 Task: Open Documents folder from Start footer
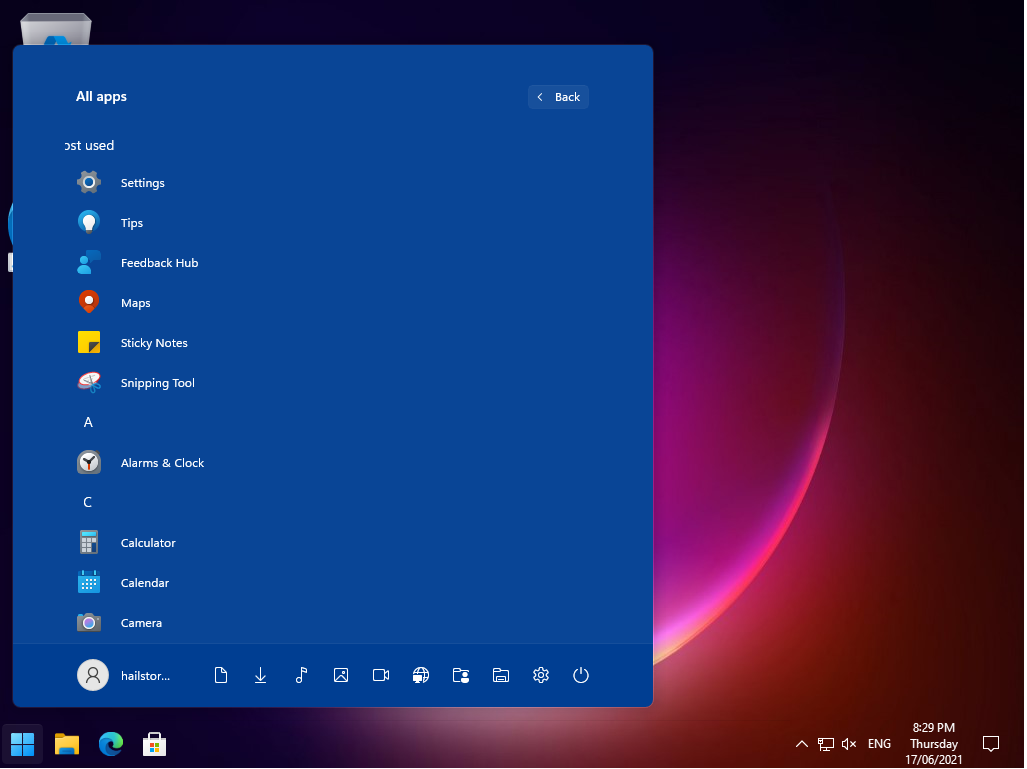(221, 675)
